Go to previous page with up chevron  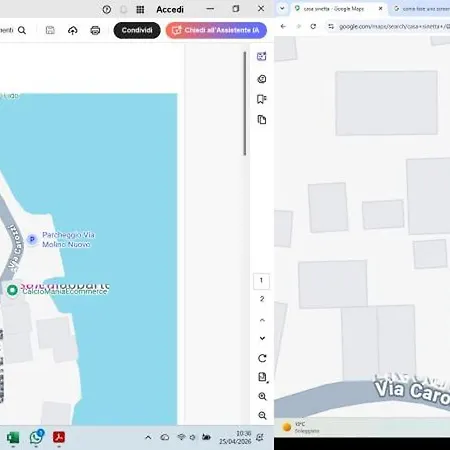tap(262, 320)
